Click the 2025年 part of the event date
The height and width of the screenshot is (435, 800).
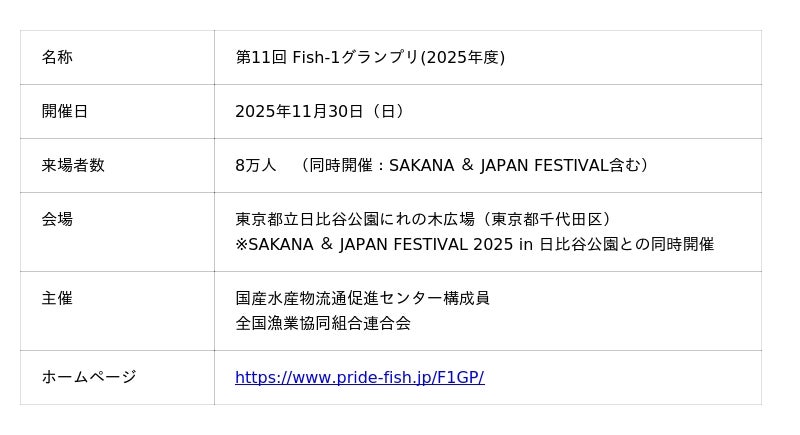tap(263, 111)
